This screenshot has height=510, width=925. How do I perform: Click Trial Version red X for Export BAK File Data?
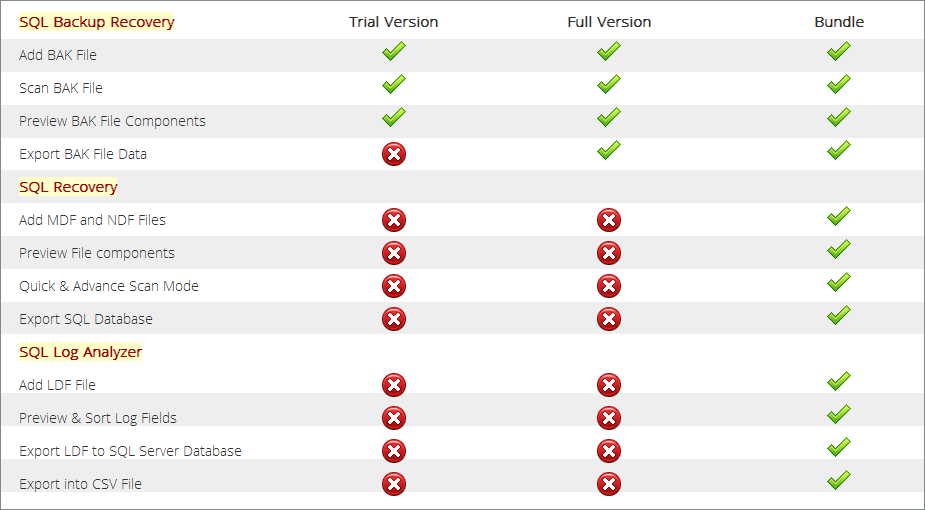[394, 154]
